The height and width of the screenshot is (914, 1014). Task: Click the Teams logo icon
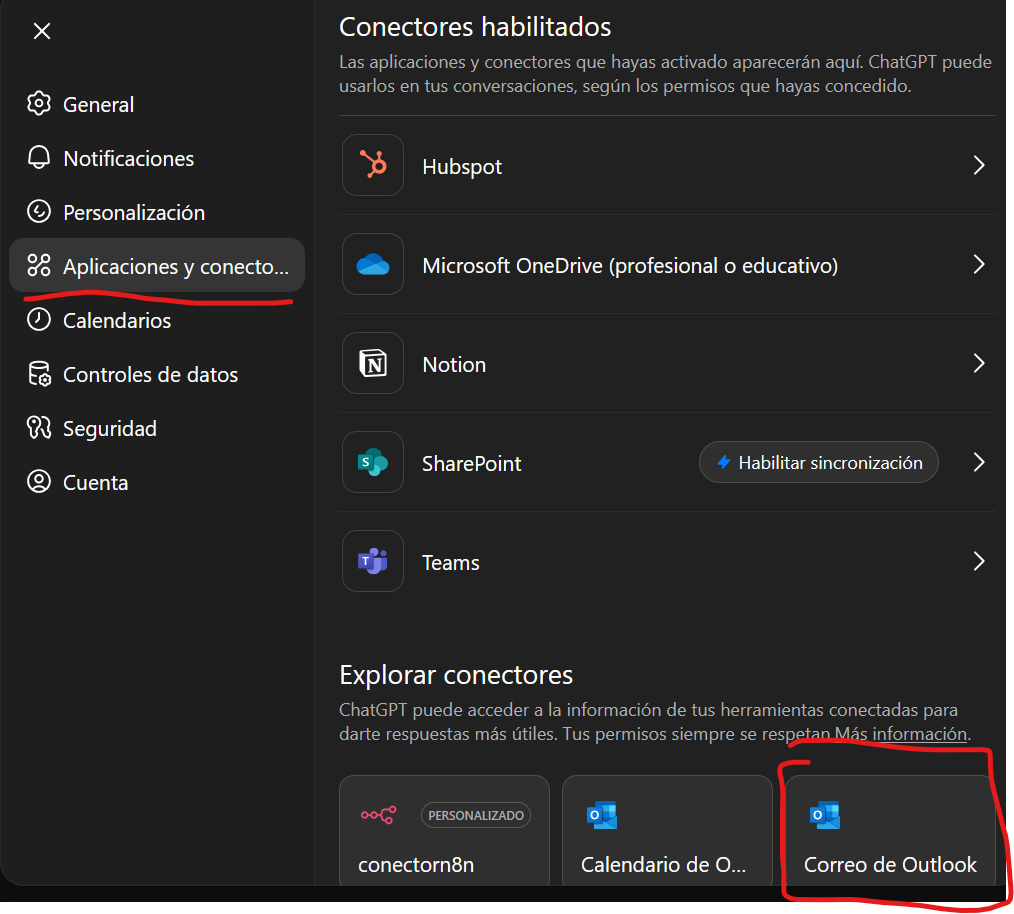(373, 562)
